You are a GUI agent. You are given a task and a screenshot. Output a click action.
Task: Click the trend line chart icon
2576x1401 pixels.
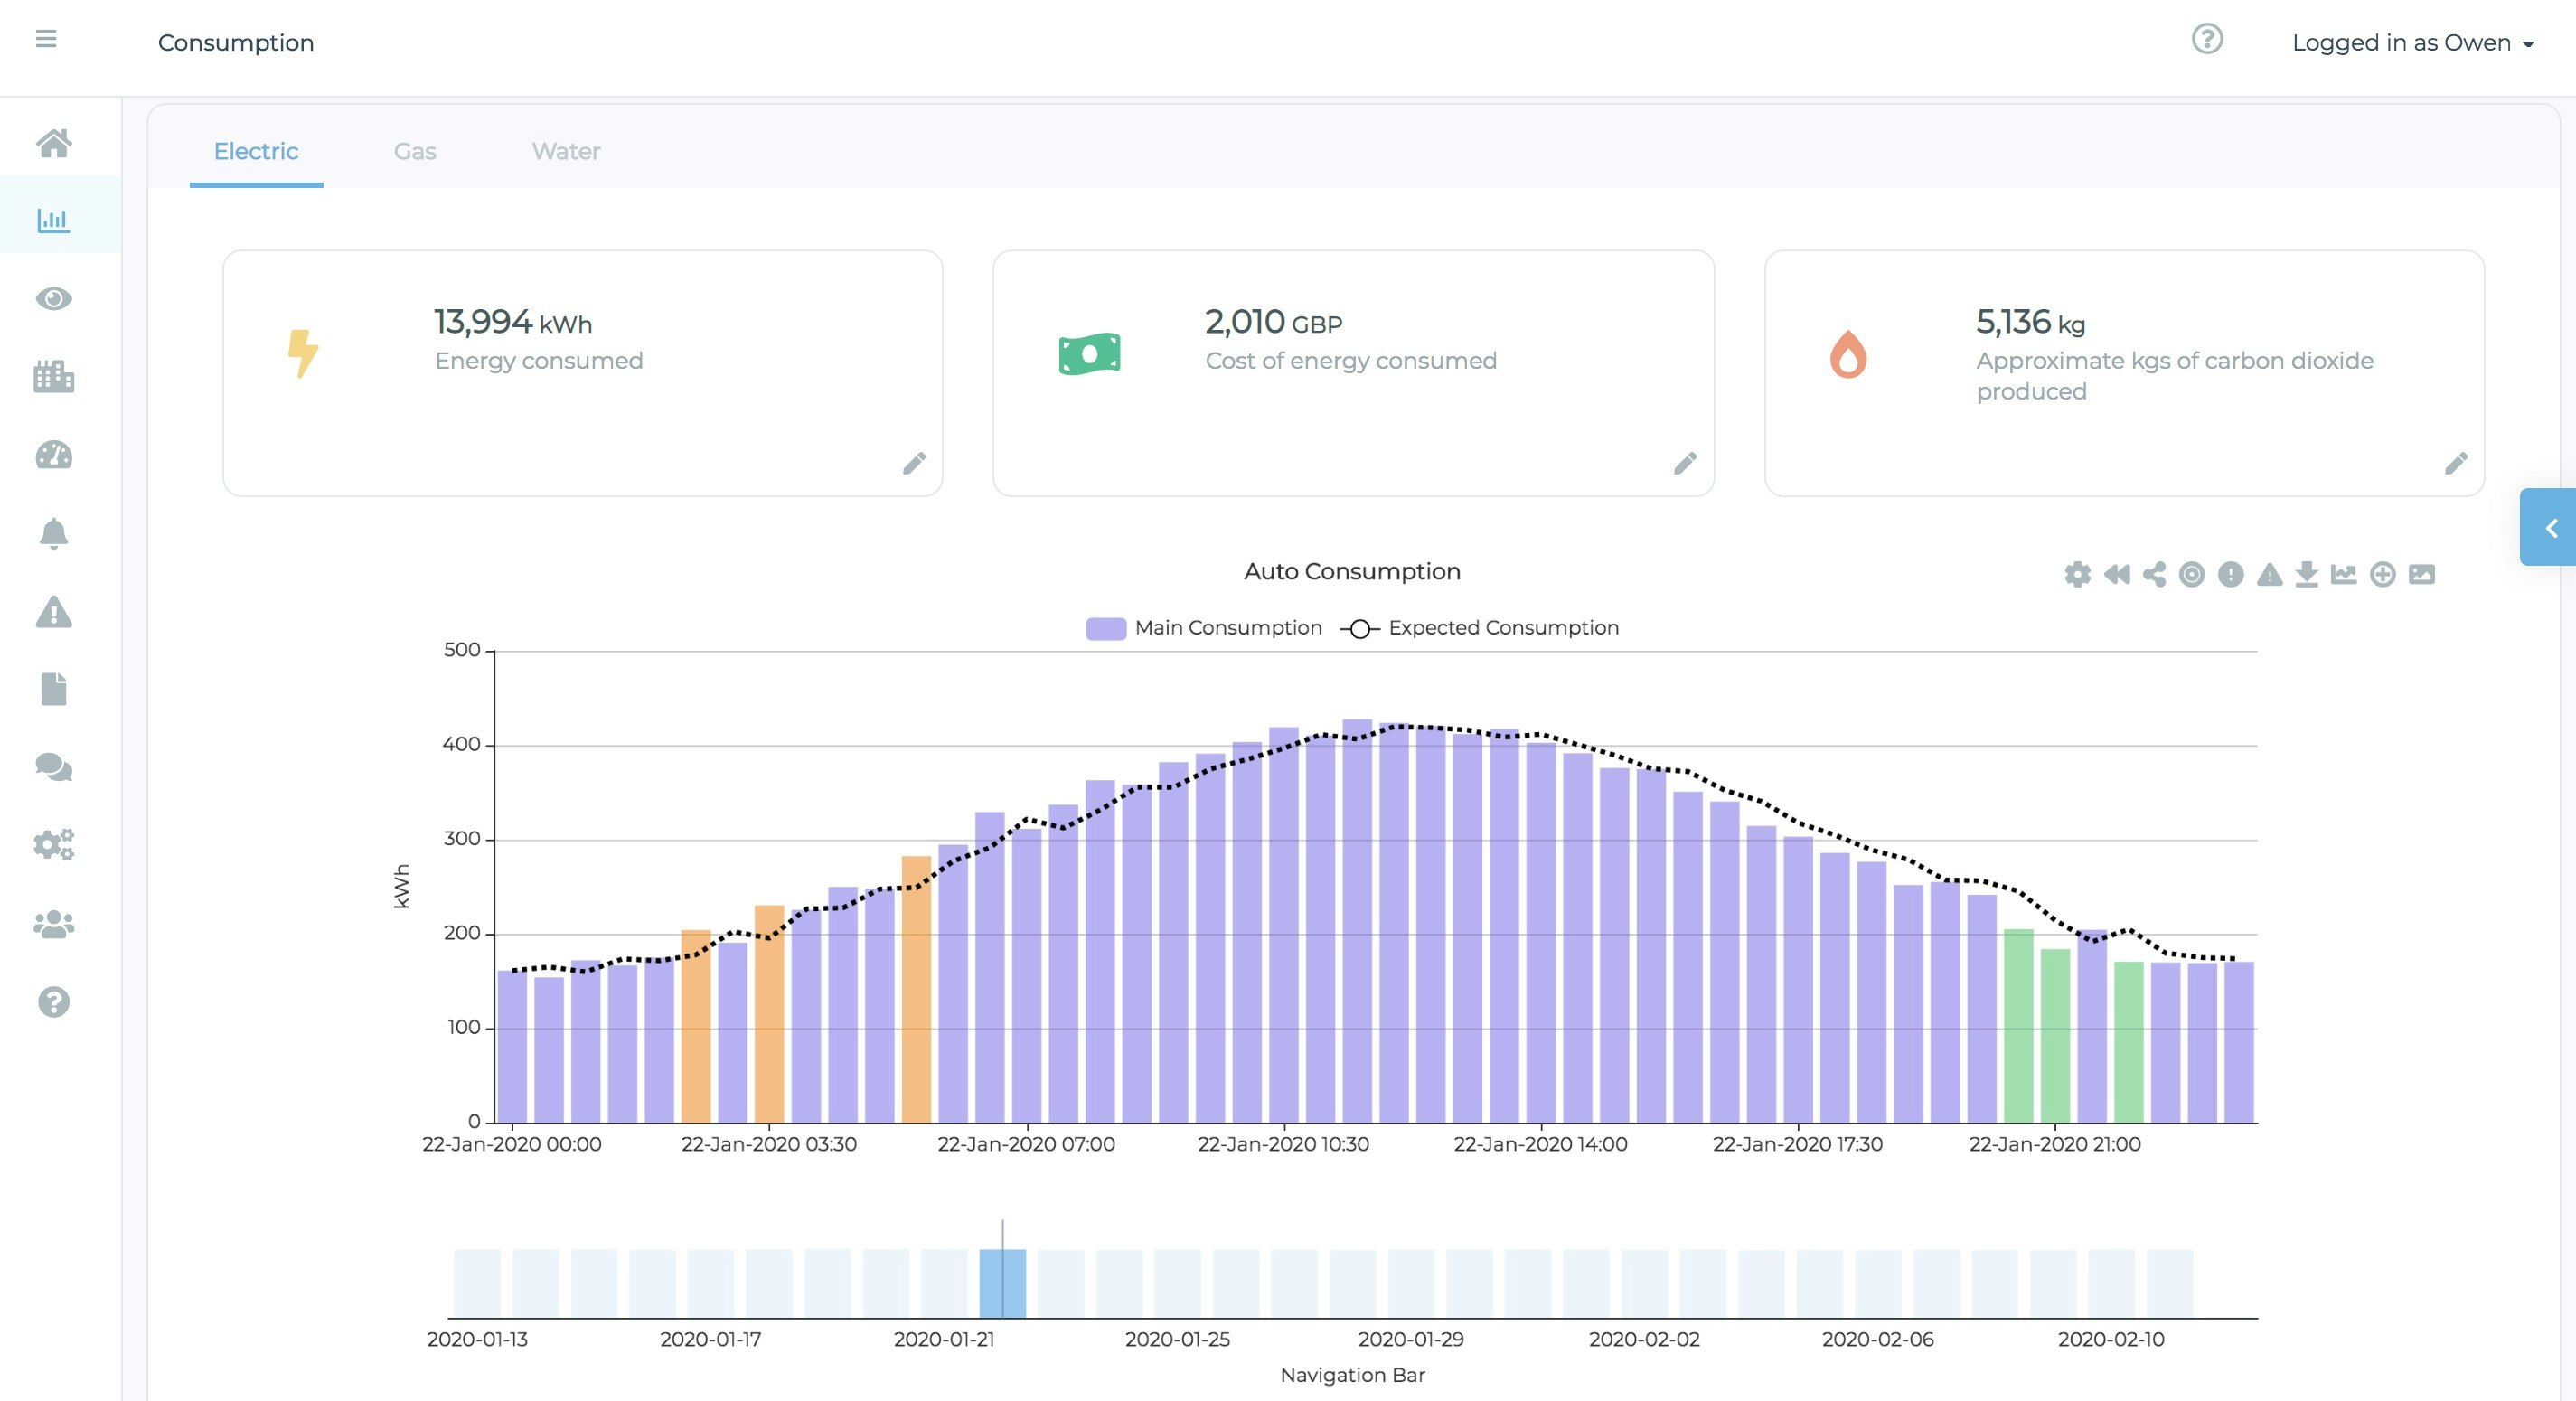pyautogui.click(x=2343, y=574)
